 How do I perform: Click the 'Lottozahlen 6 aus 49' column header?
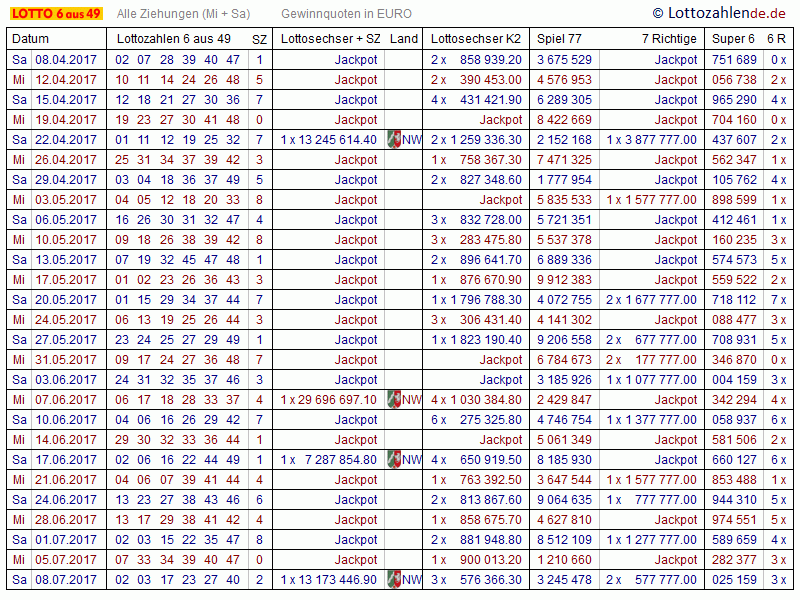pyautogui.click(x=174, y=38)
